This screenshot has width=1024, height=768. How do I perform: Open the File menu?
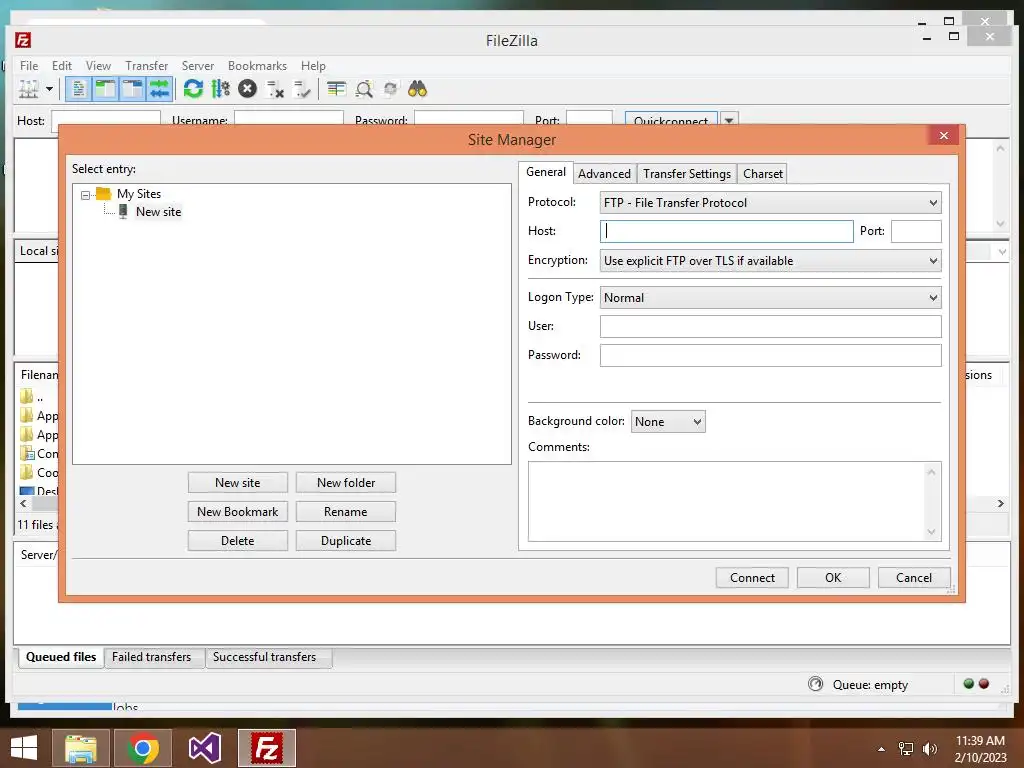[x=29, y=66]
